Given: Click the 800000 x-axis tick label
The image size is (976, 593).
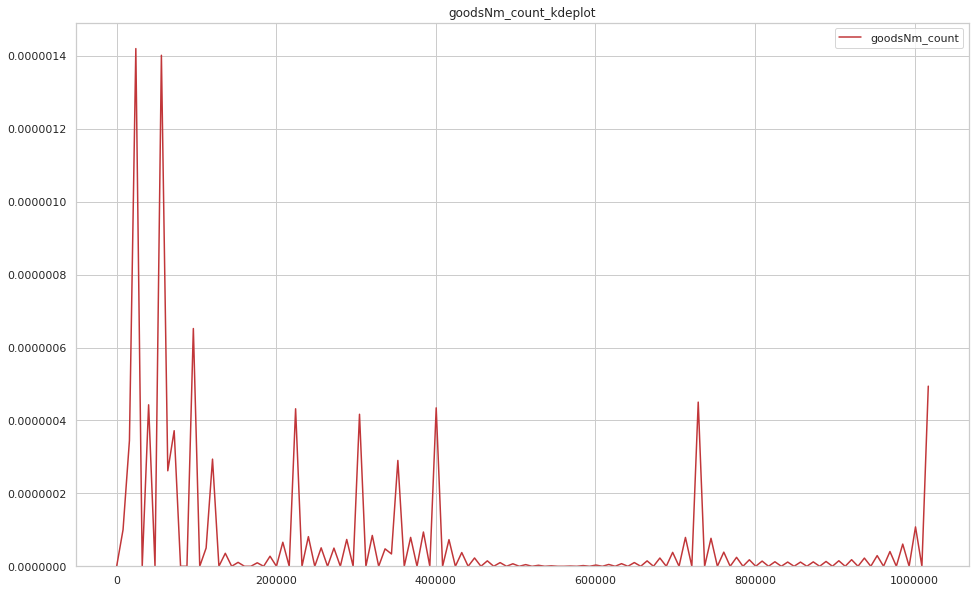Looking at the screenshot, I should tap(755, 580).
